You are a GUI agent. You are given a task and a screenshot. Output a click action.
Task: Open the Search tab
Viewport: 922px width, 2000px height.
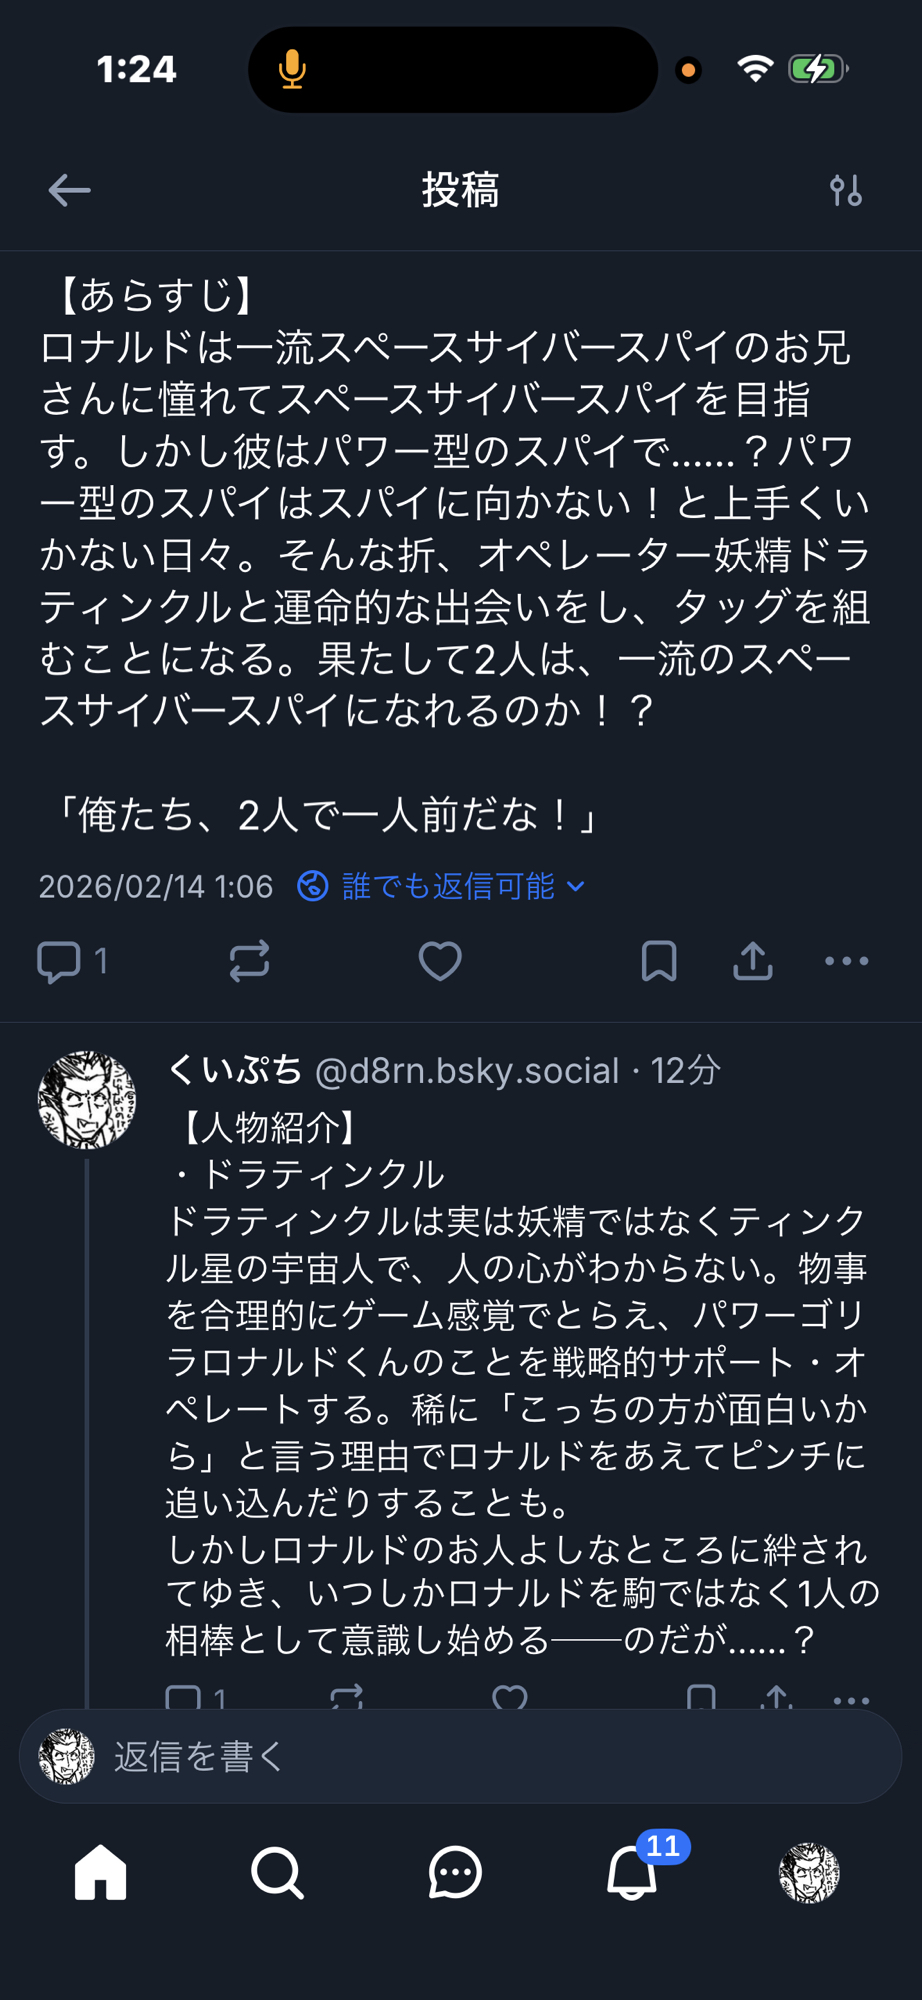[x=277, y=1872]
